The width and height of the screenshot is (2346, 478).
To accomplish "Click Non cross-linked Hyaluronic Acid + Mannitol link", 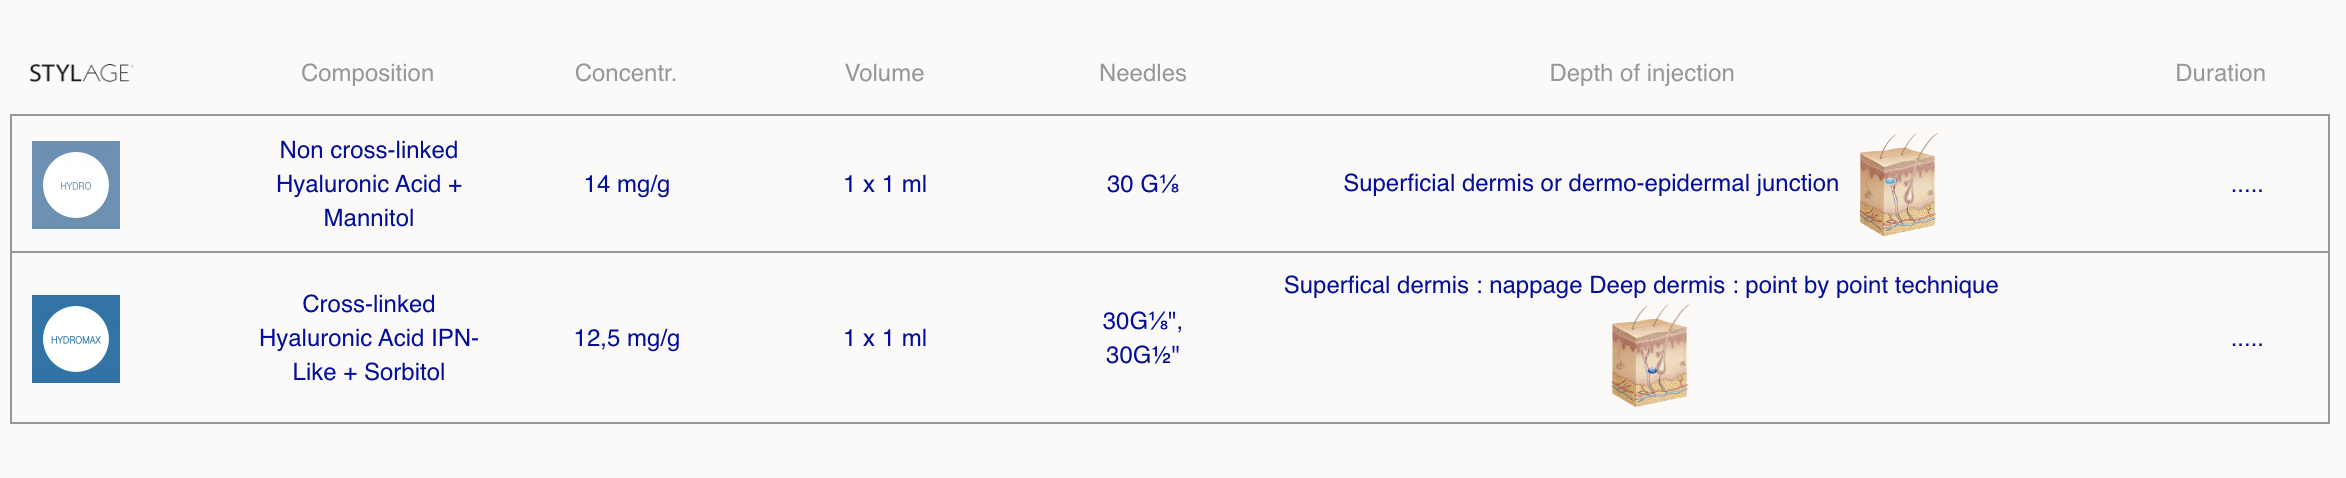I will 369,184.
